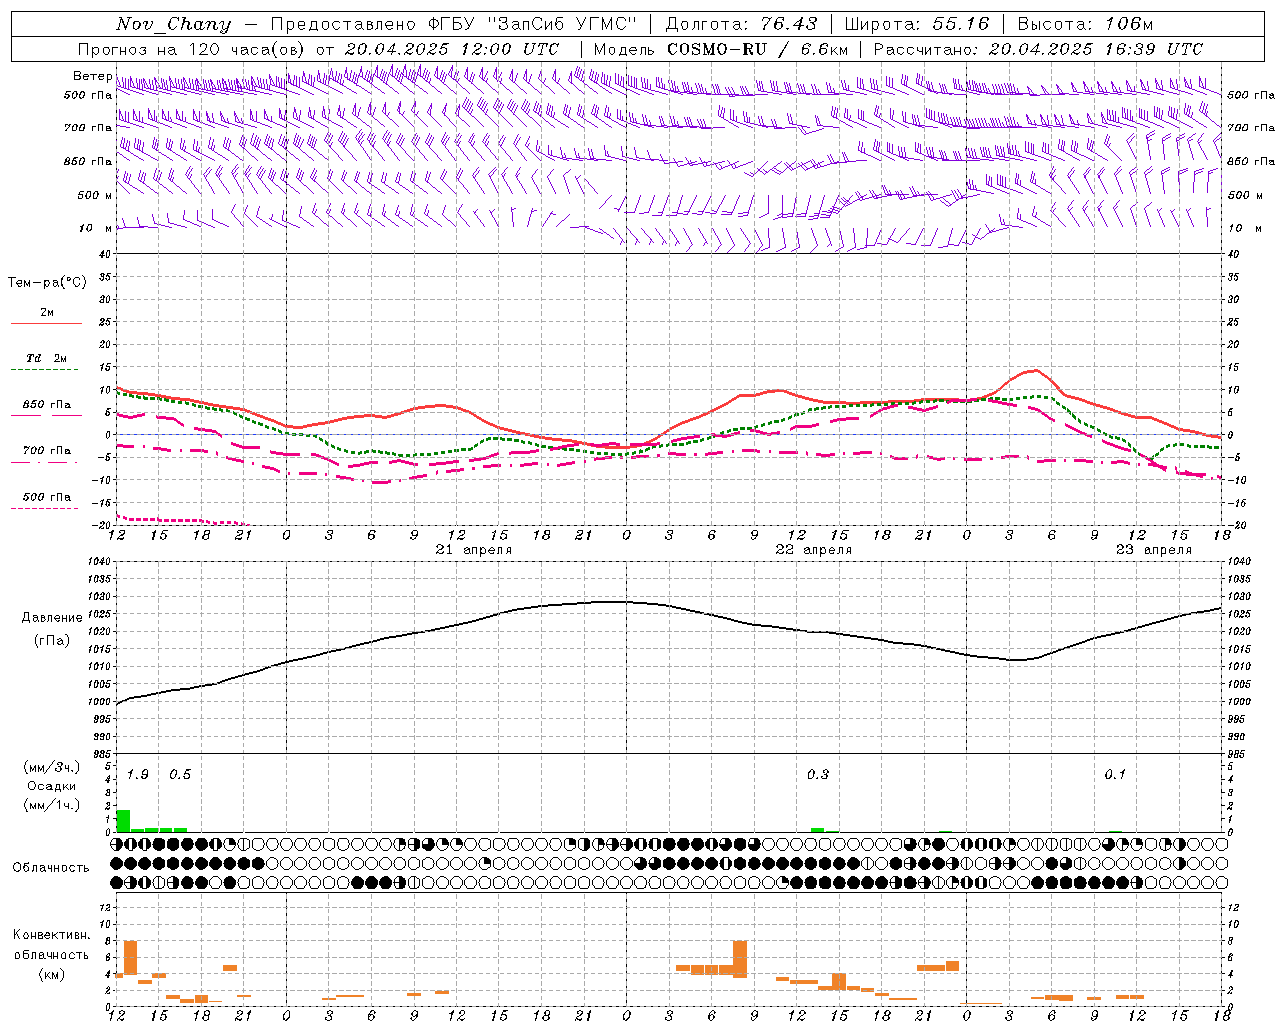Select the 700 гПа temperature legend line
Image resolution: width=1280 pixels, height=1024 pixels.
pyautogui.click(x=46, y=462)
